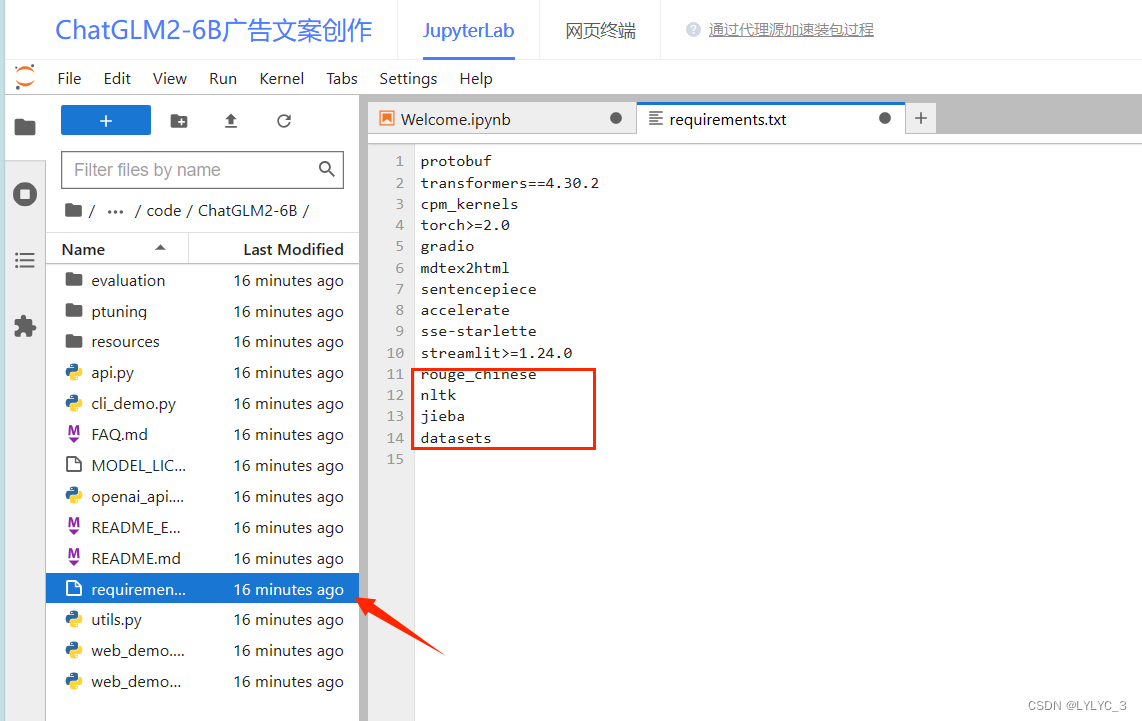Click the search magnifier icon

326,169
